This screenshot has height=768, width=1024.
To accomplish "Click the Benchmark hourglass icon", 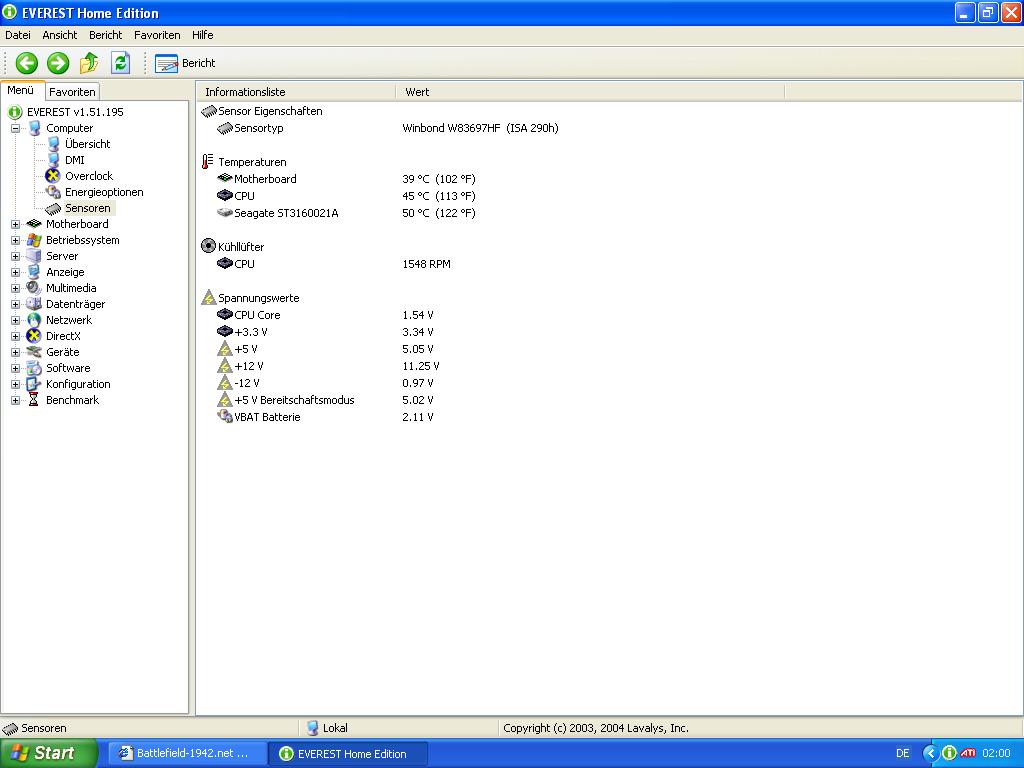I will (34, 400).
